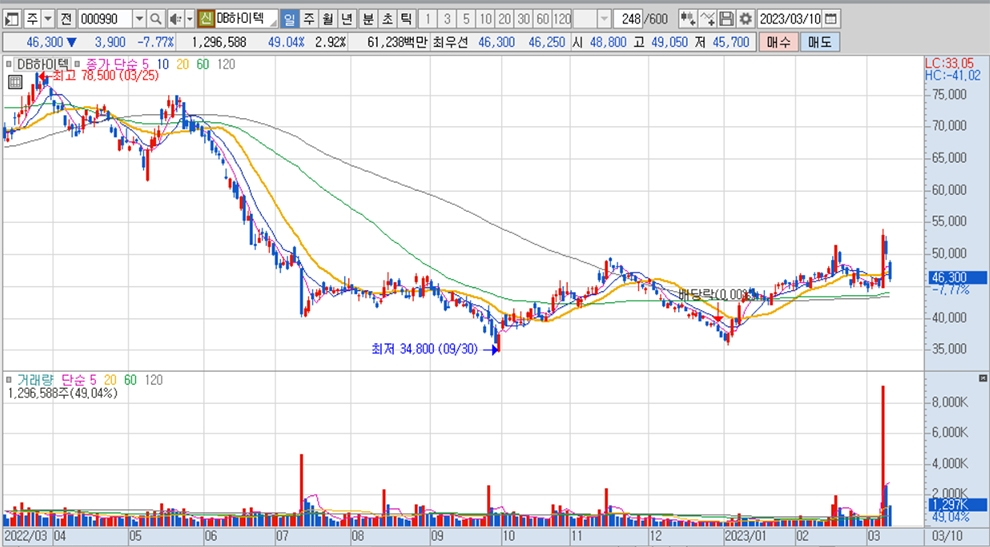Viewport: 990px width, 547px height.
Task: Open the add chart indicator icon
Action: (x=687, y=19)
